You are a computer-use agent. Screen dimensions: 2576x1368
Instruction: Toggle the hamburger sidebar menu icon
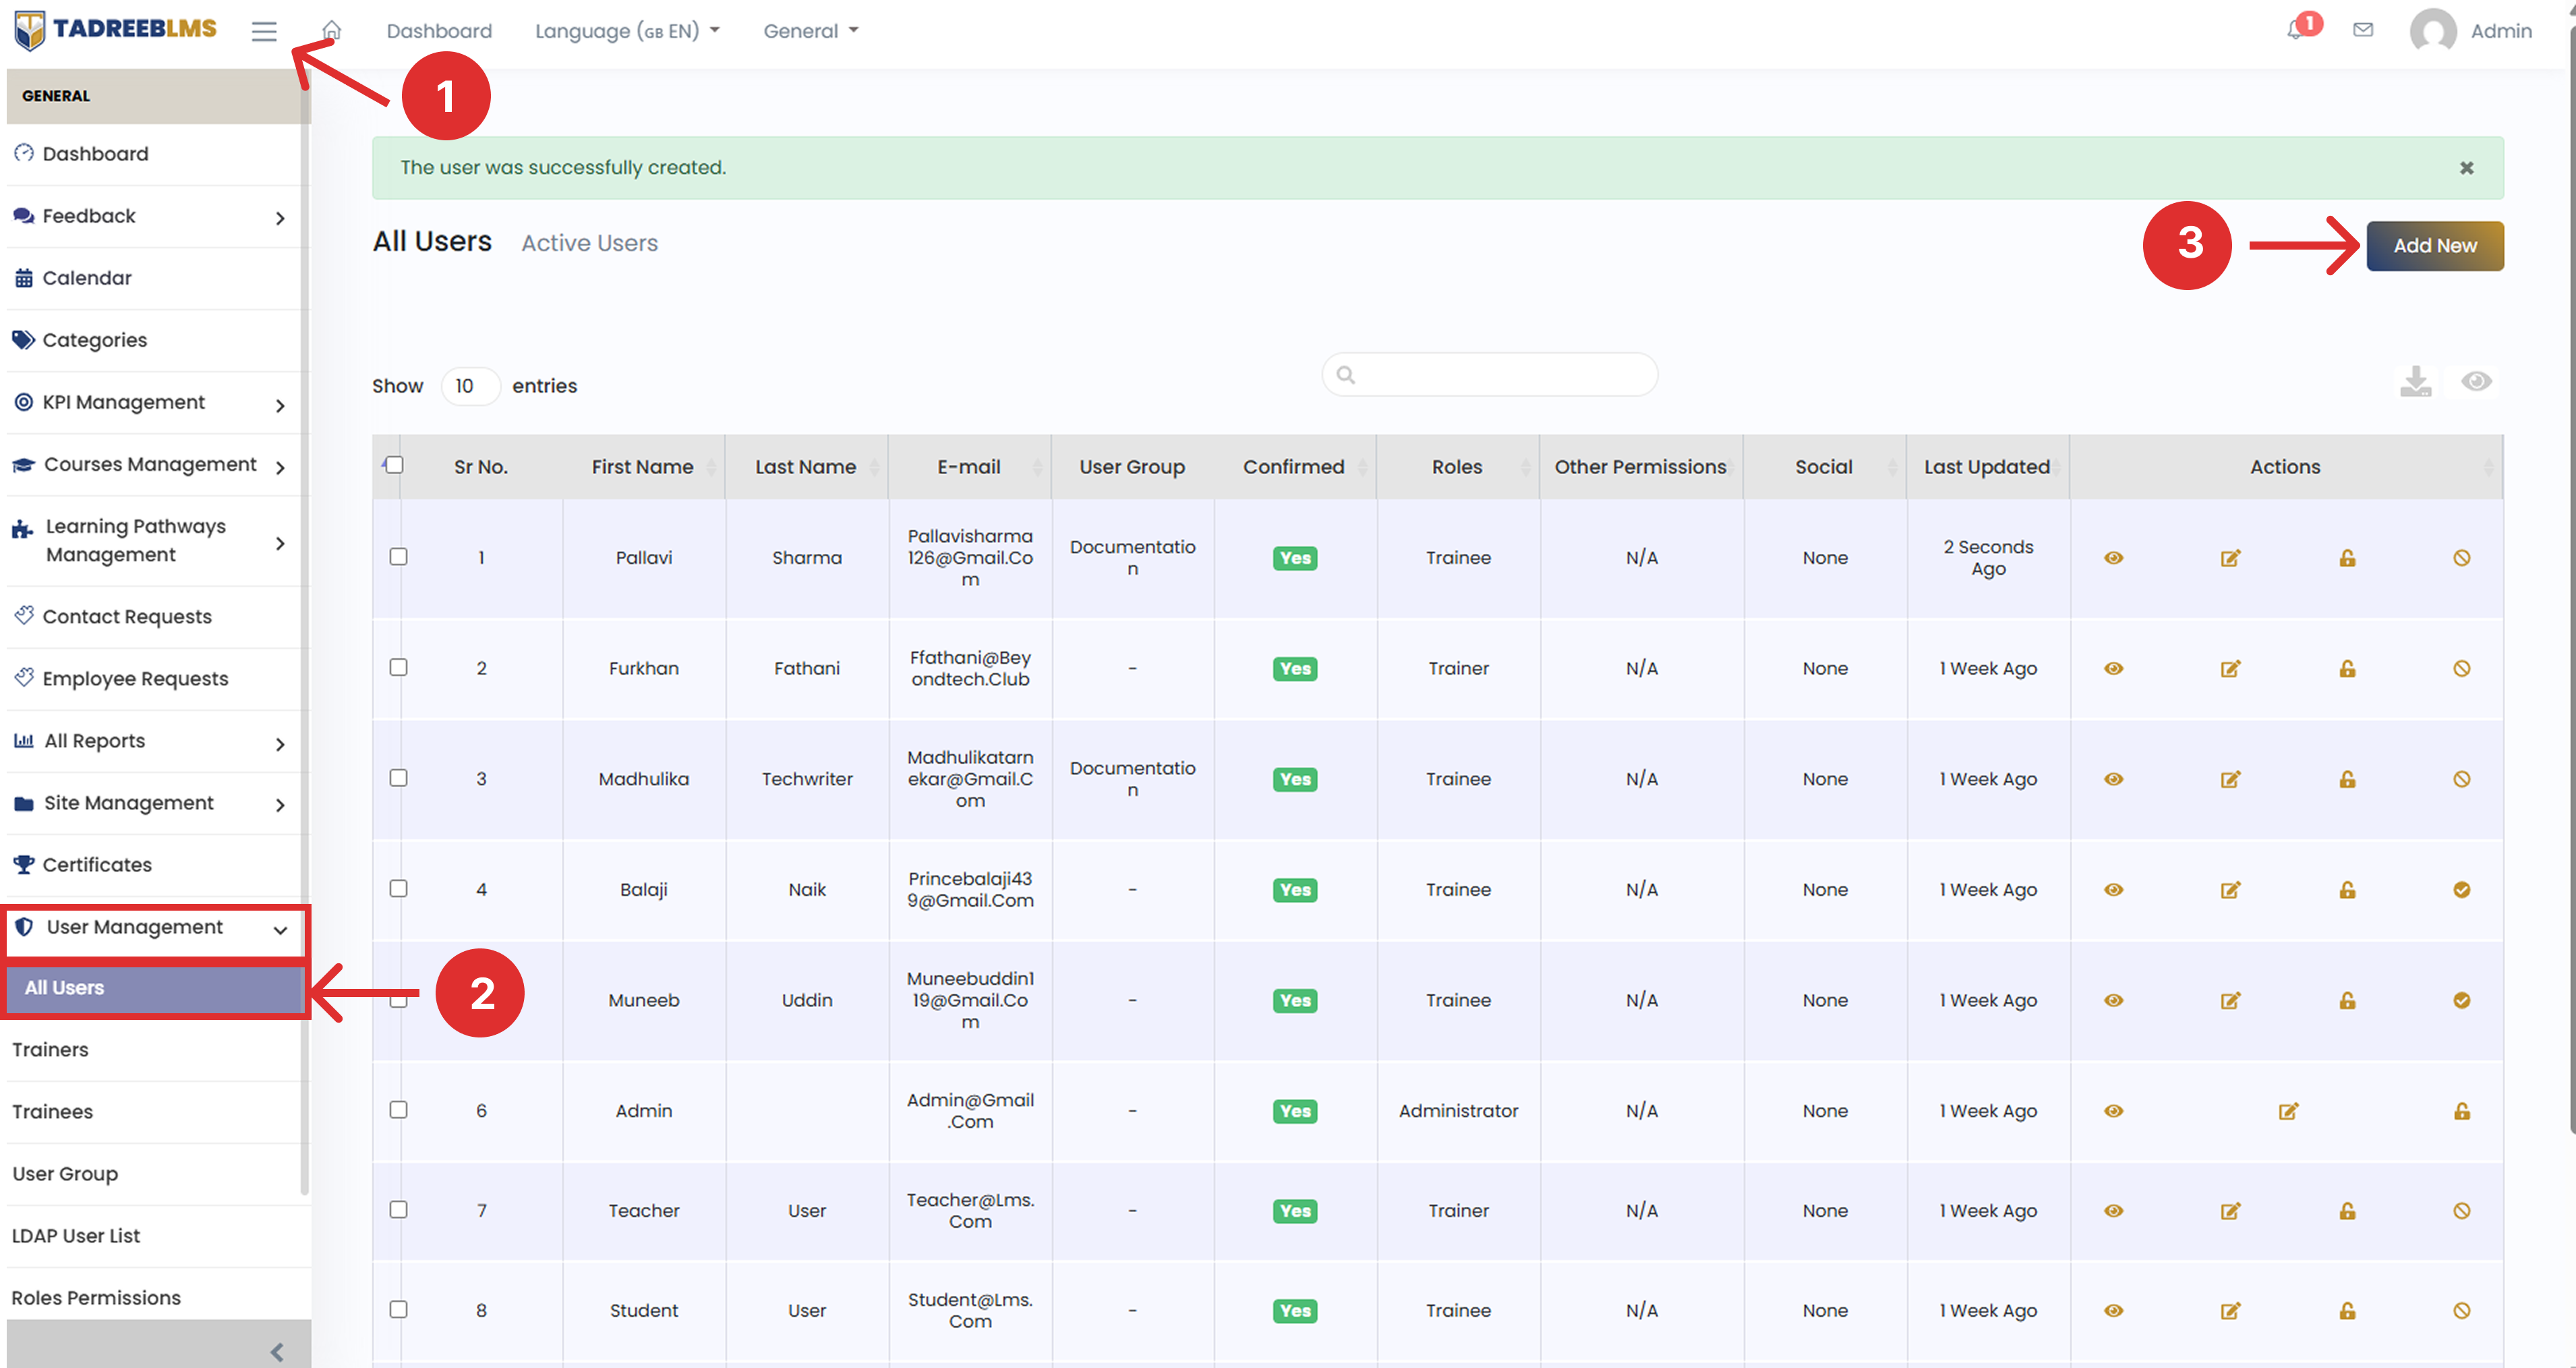pos(264,31)
